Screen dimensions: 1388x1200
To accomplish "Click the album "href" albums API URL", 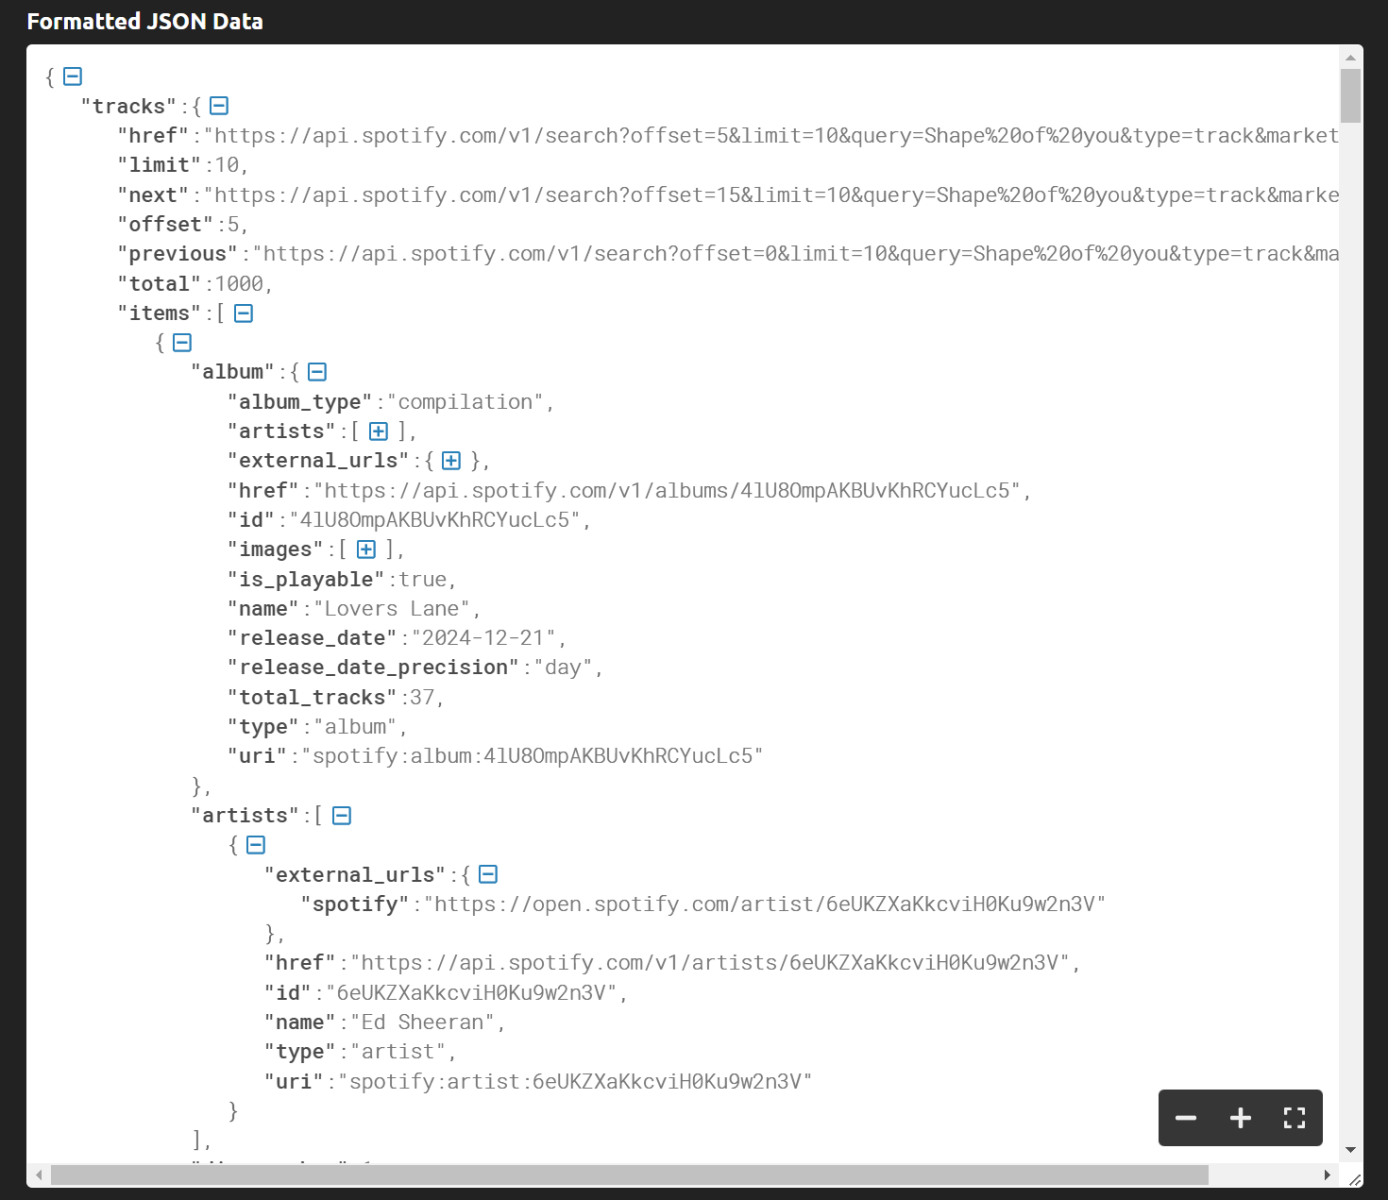I will click(667, 491).
